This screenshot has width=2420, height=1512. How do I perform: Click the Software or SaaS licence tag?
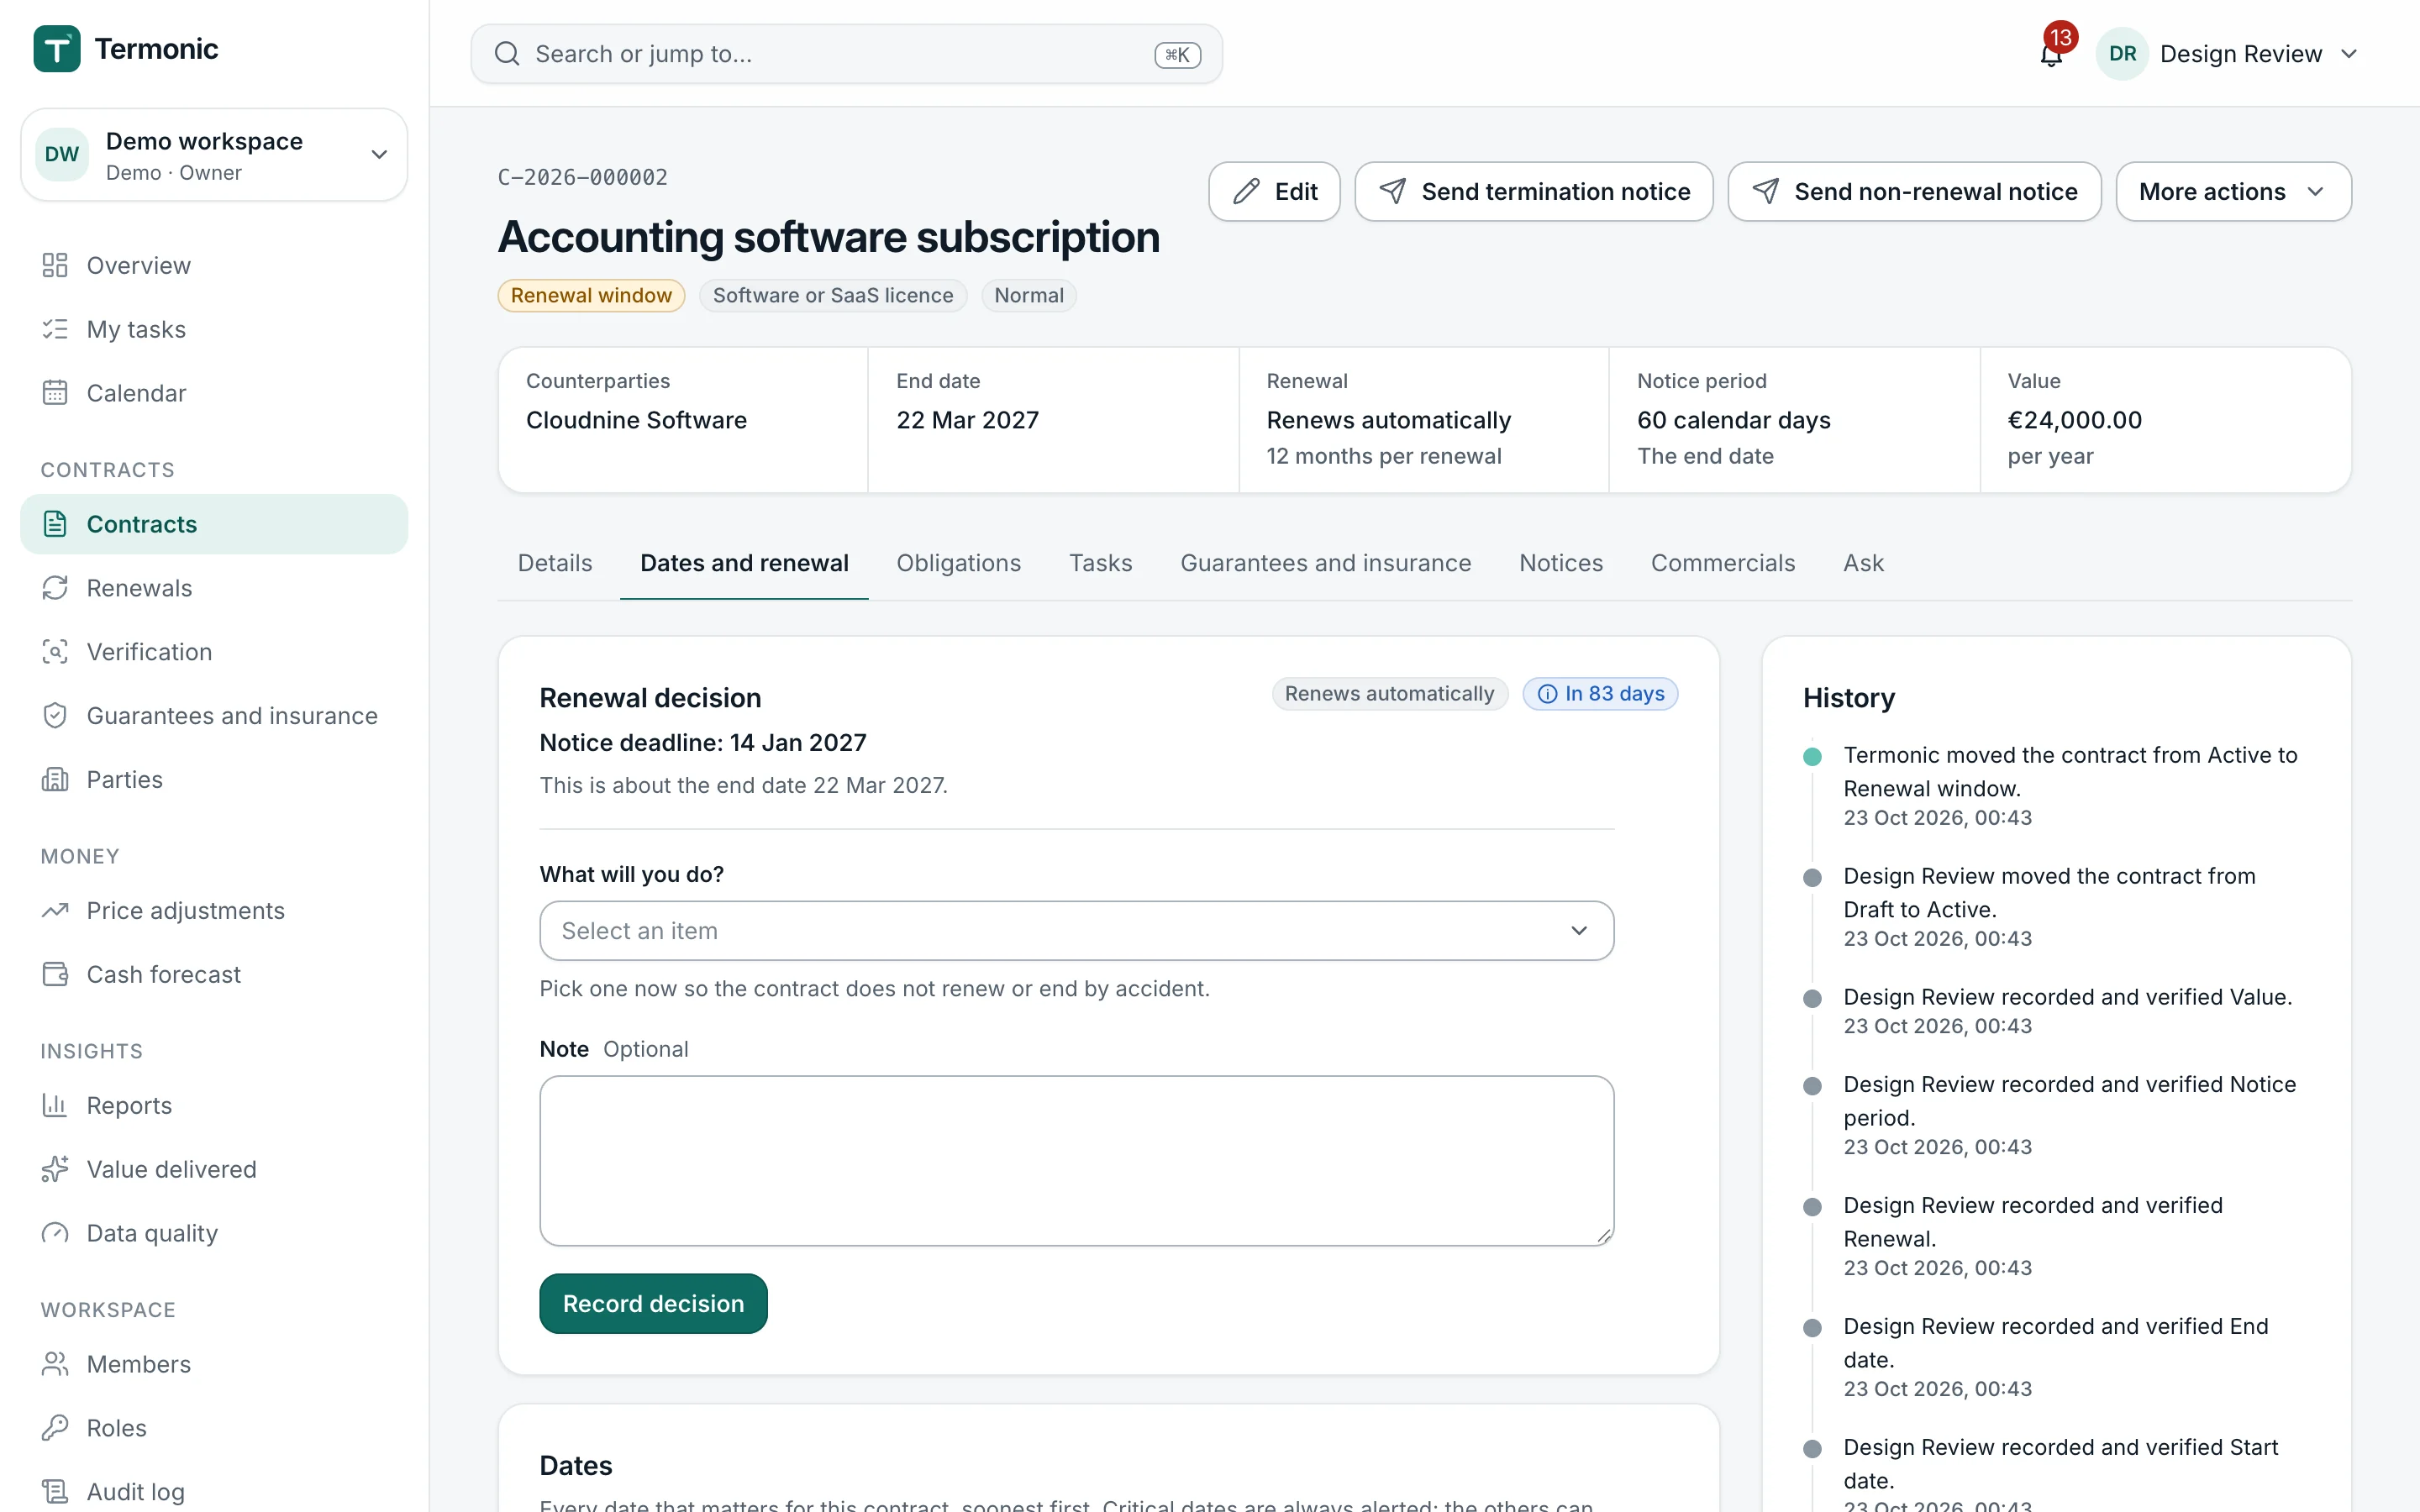[x=833, y=296]
